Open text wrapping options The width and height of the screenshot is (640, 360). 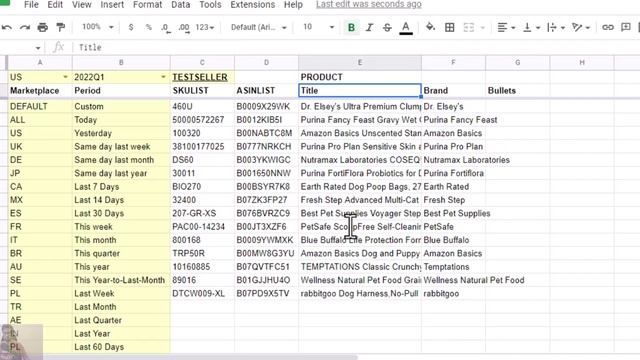556,27
